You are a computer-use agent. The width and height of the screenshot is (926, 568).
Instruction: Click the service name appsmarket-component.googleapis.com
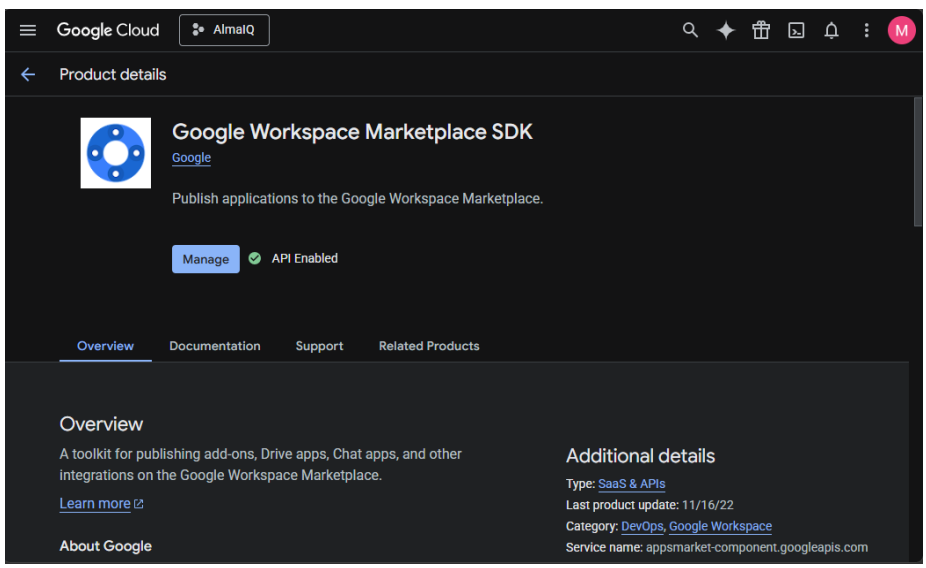click(757, 547)
